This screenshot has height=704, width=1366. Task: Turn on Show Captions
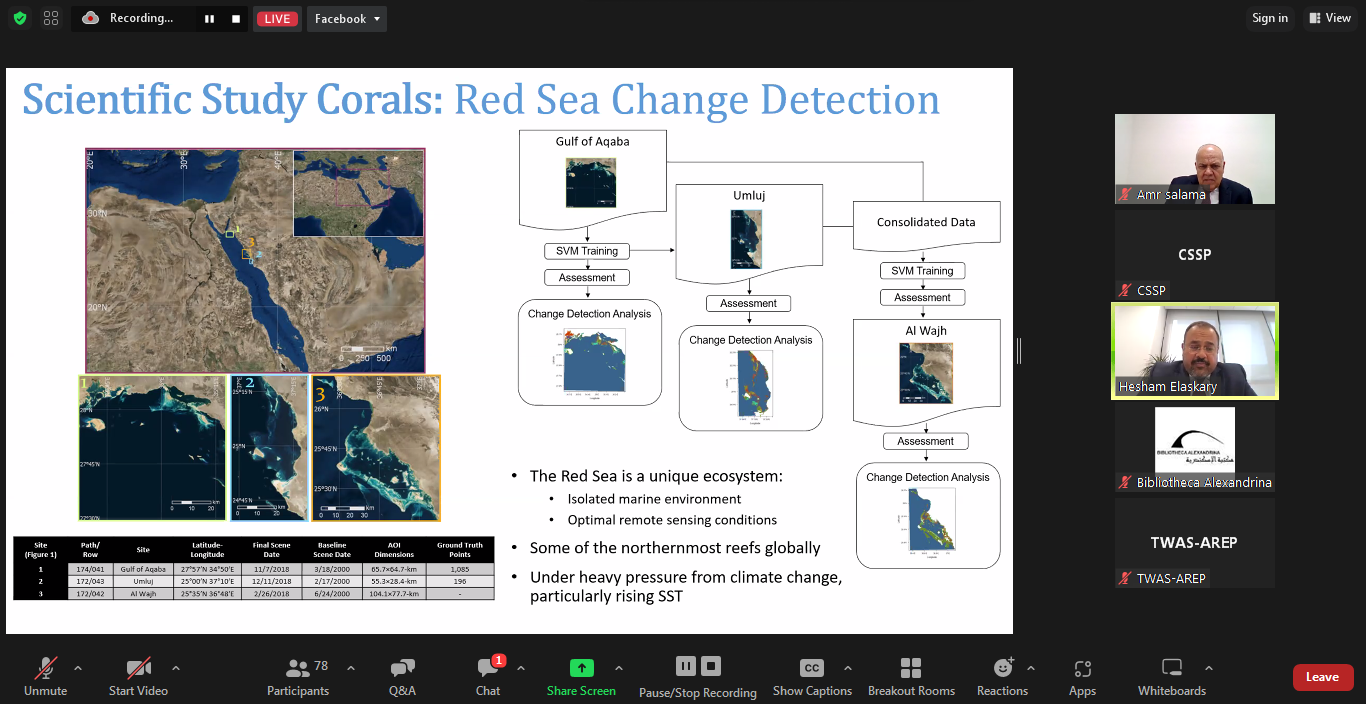812,677
